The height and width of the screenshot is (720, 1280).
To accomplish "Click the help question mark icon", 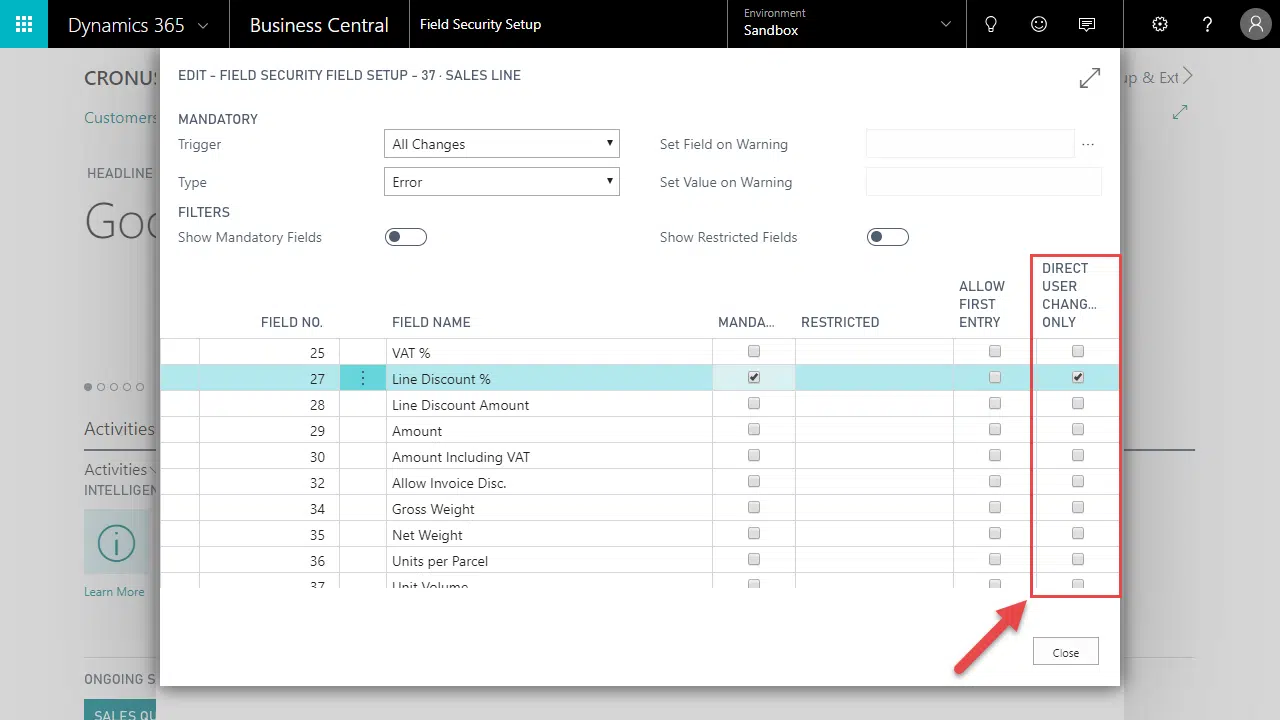I will (x=1208, y=24).
